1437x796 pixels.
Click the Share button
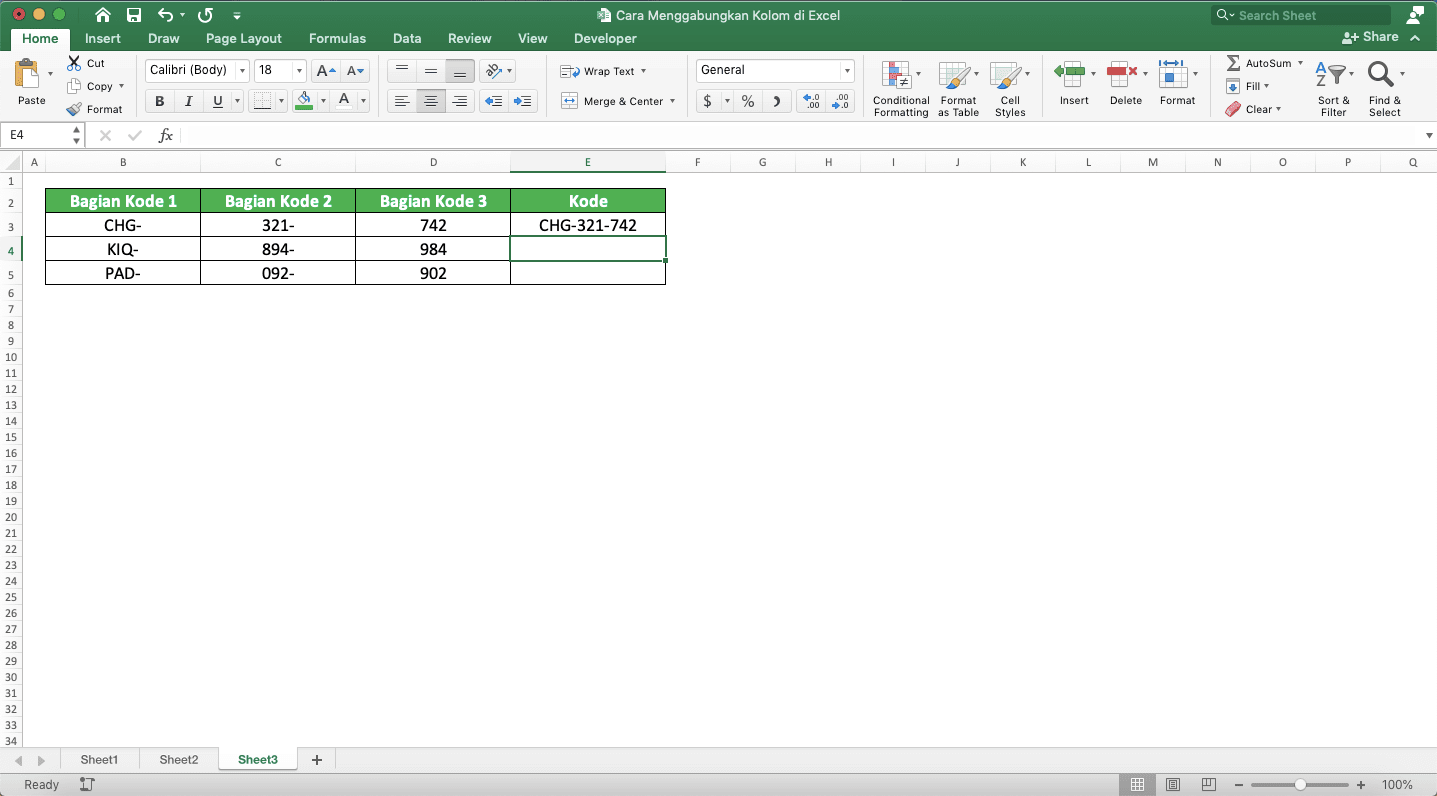[1370, 37]
